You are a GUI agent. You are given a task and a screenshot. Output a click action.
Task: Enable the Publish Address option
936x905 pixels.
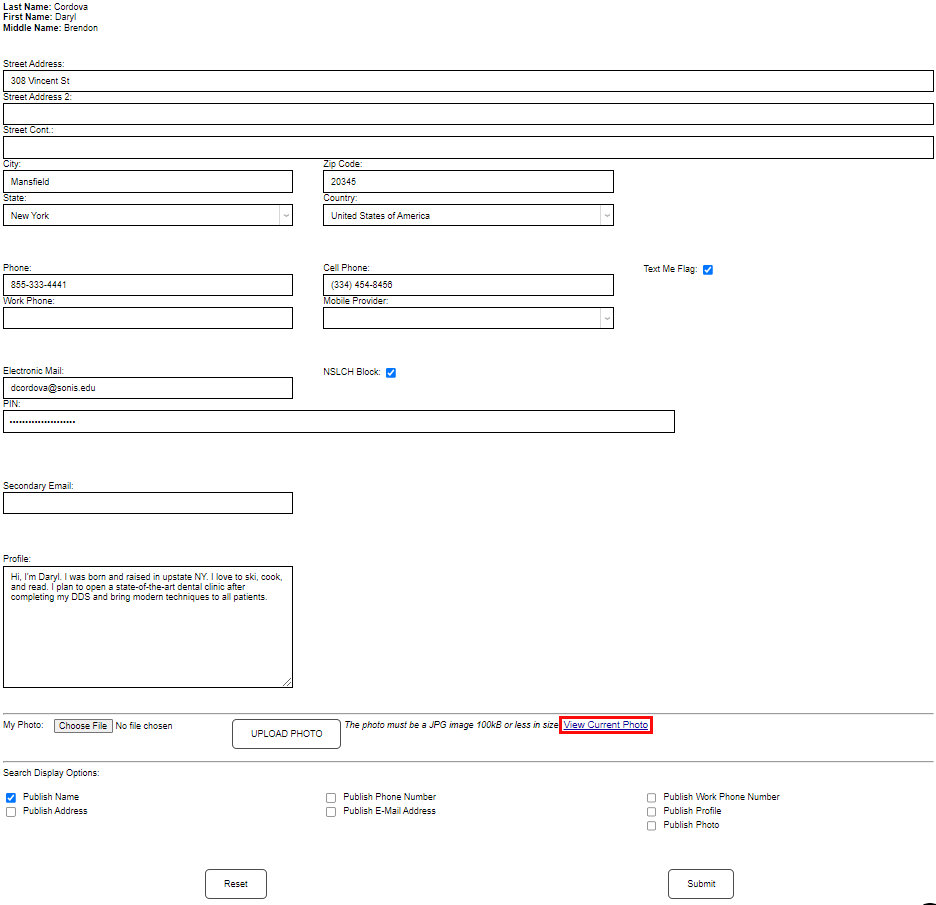coord(10,811)
